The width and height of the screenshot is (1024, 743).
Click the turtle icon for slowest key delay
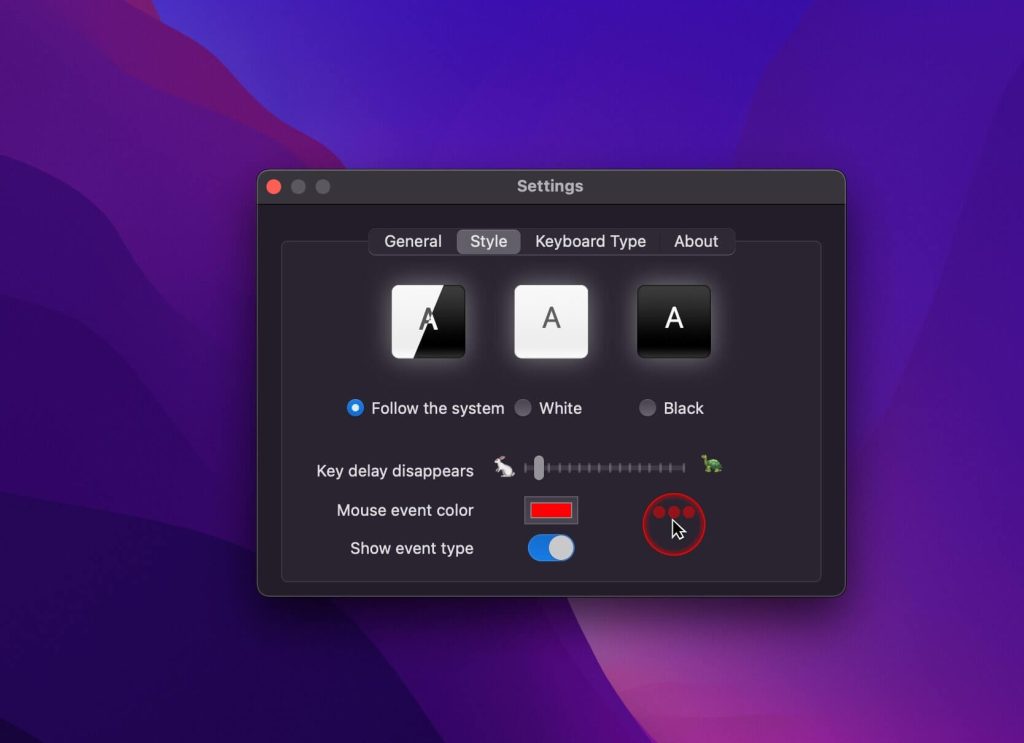click(710, 466)
